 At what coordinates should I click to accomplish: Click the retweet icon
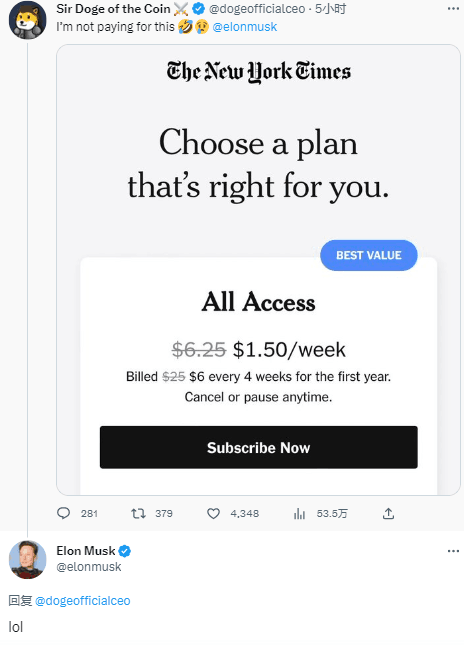coord(138,513)
